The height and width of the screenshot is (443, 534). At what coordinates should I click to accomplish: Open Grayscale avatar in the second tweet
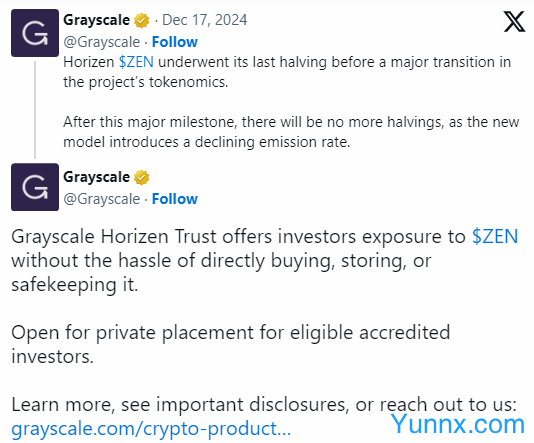pos(35,187)
